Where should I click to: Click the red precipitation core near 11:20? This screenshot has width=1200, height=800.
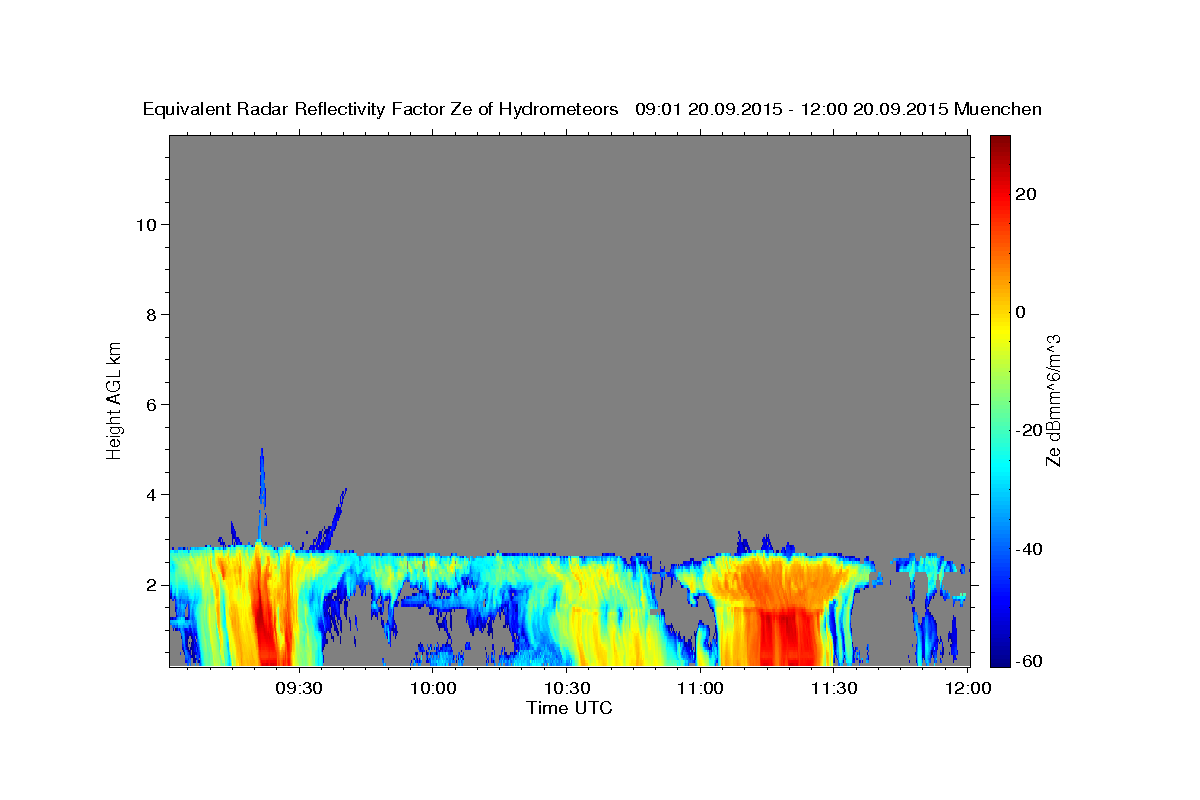[x=790, y=638]
